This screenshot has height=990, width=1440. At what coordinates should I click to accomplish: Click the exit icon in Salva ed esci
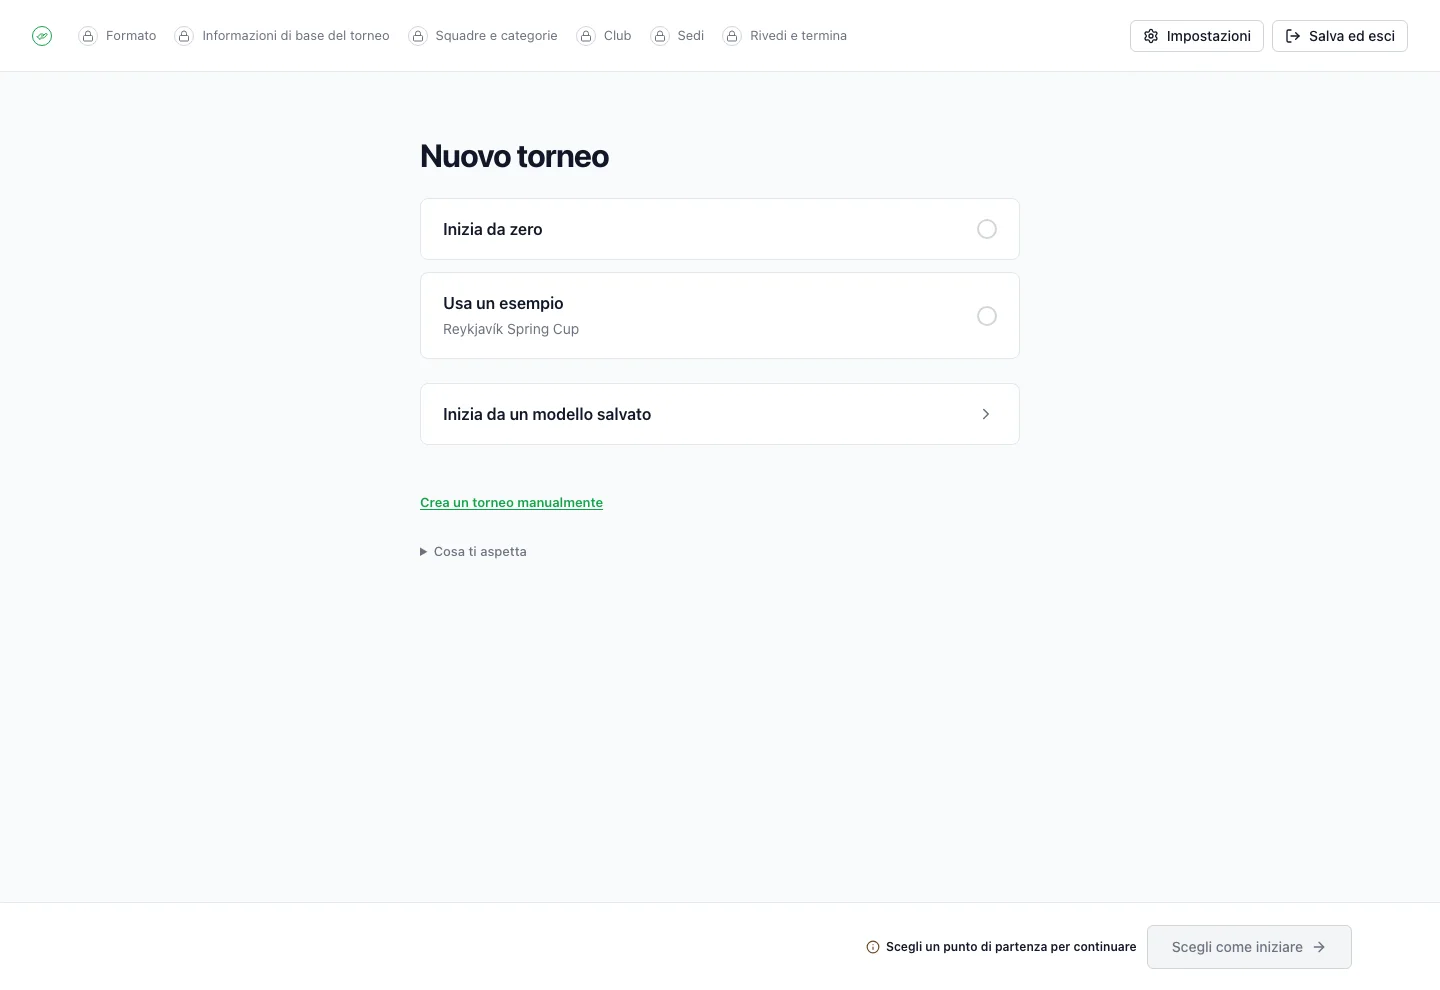(x=1293, y=36)
